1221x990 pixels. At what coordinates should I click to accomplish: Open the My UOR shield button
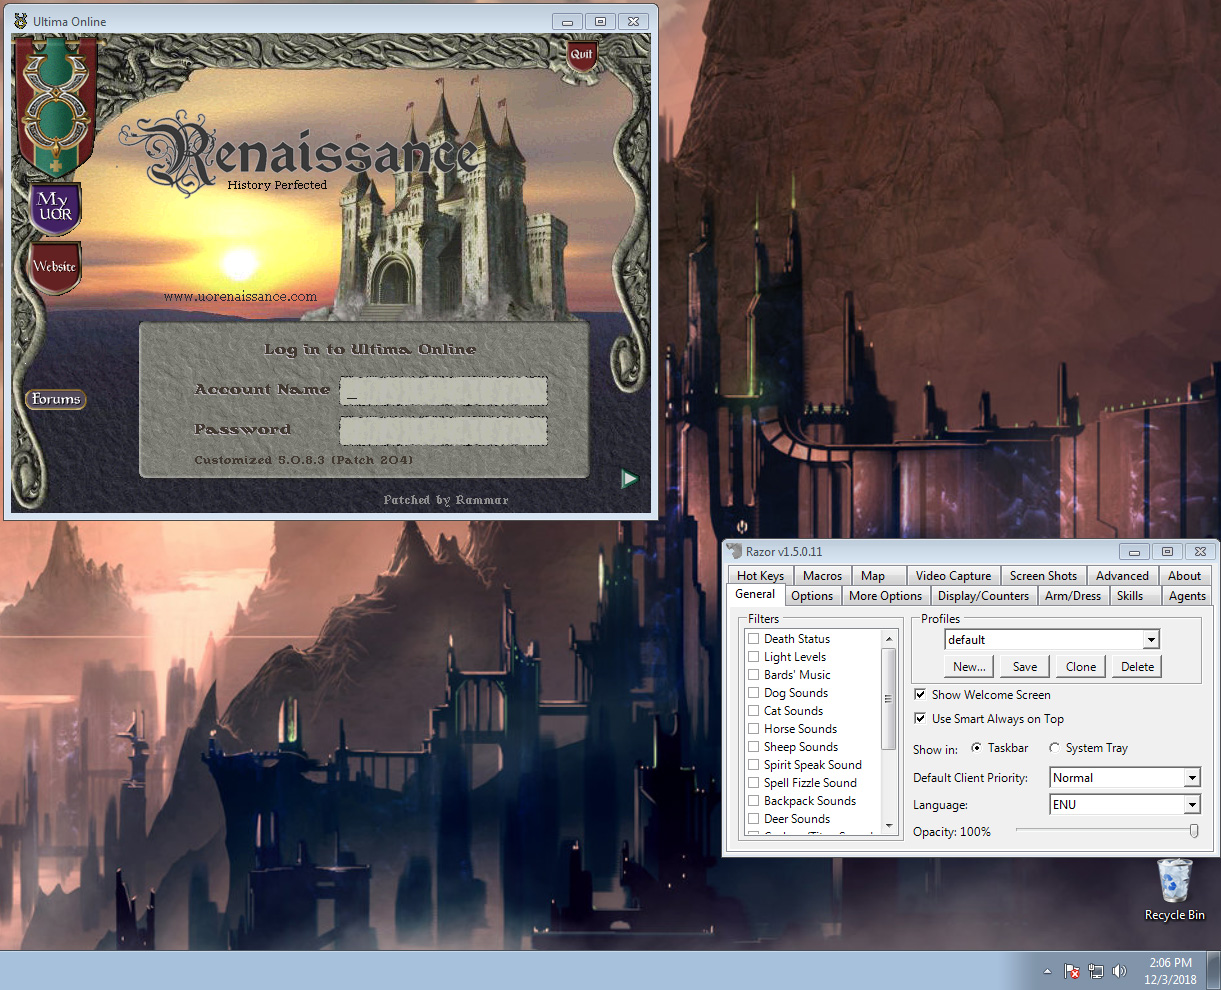[54, 208]
